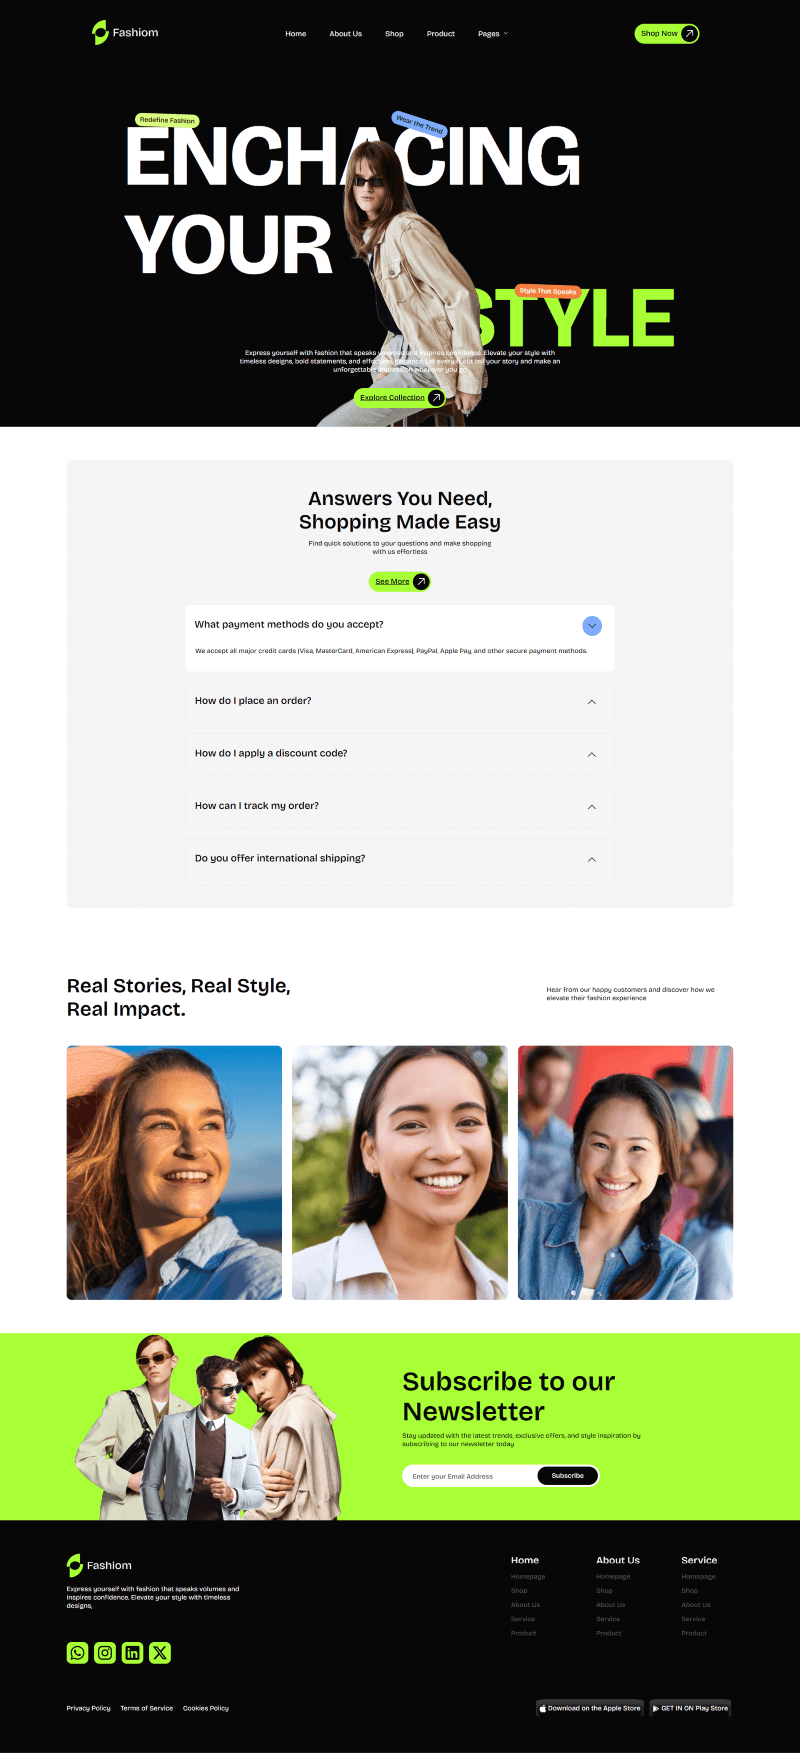Open Shop from the top navigation
This screenshot has height=1755, width=800.
(x=395, y=34)
